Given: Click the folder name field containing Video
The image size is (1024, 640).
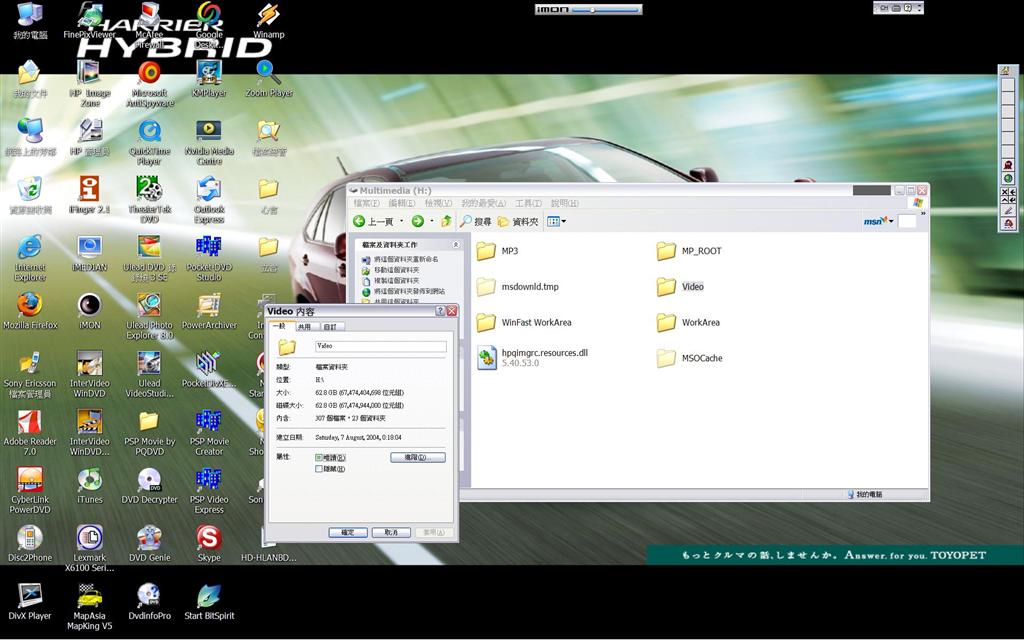Looking at the screenshot, I should tap(381, 346).
